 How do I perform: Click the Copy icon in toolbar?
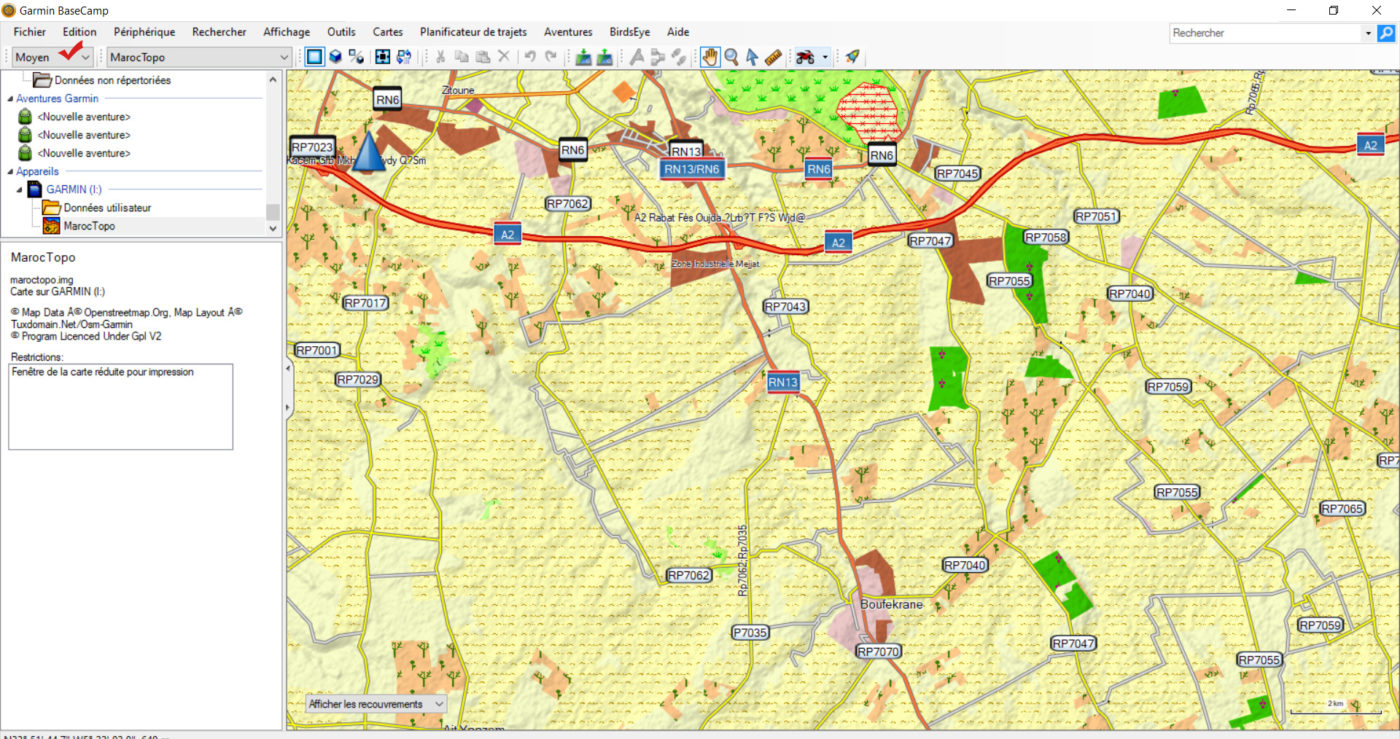pyautogui.click(x=461, y=57)
